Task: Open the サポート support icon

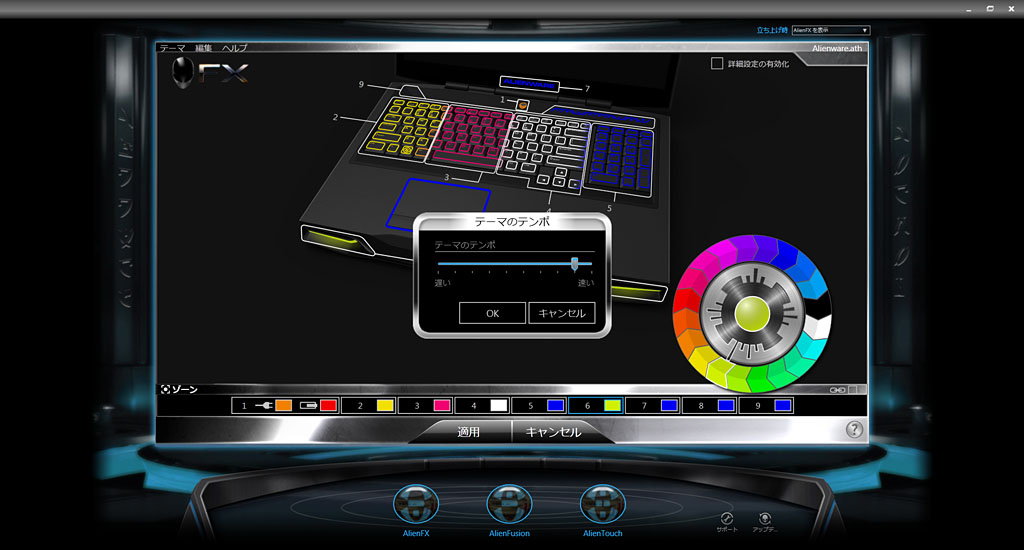Action: [x=727, y=519]
